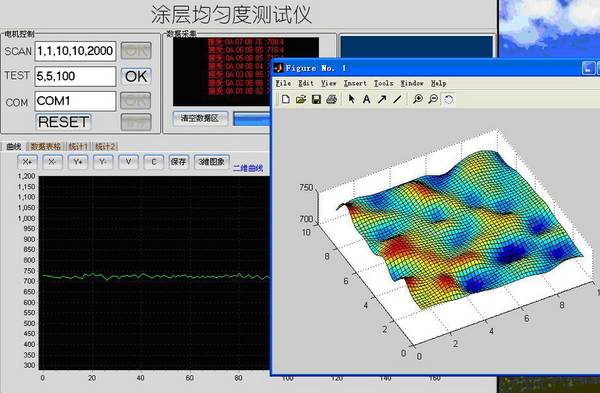
Task: Click the New Figure icon
Action: 285,99
